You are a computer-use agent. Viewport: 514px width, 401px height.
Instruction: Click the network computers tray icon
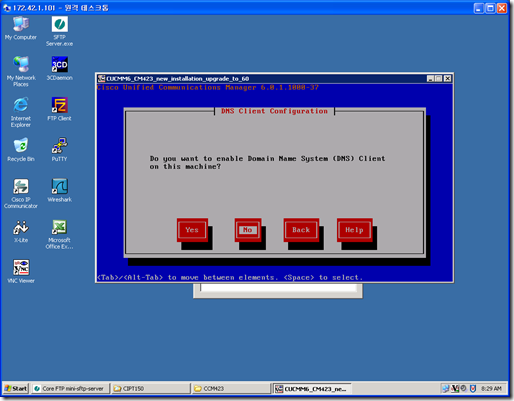[x=446, y=388]
